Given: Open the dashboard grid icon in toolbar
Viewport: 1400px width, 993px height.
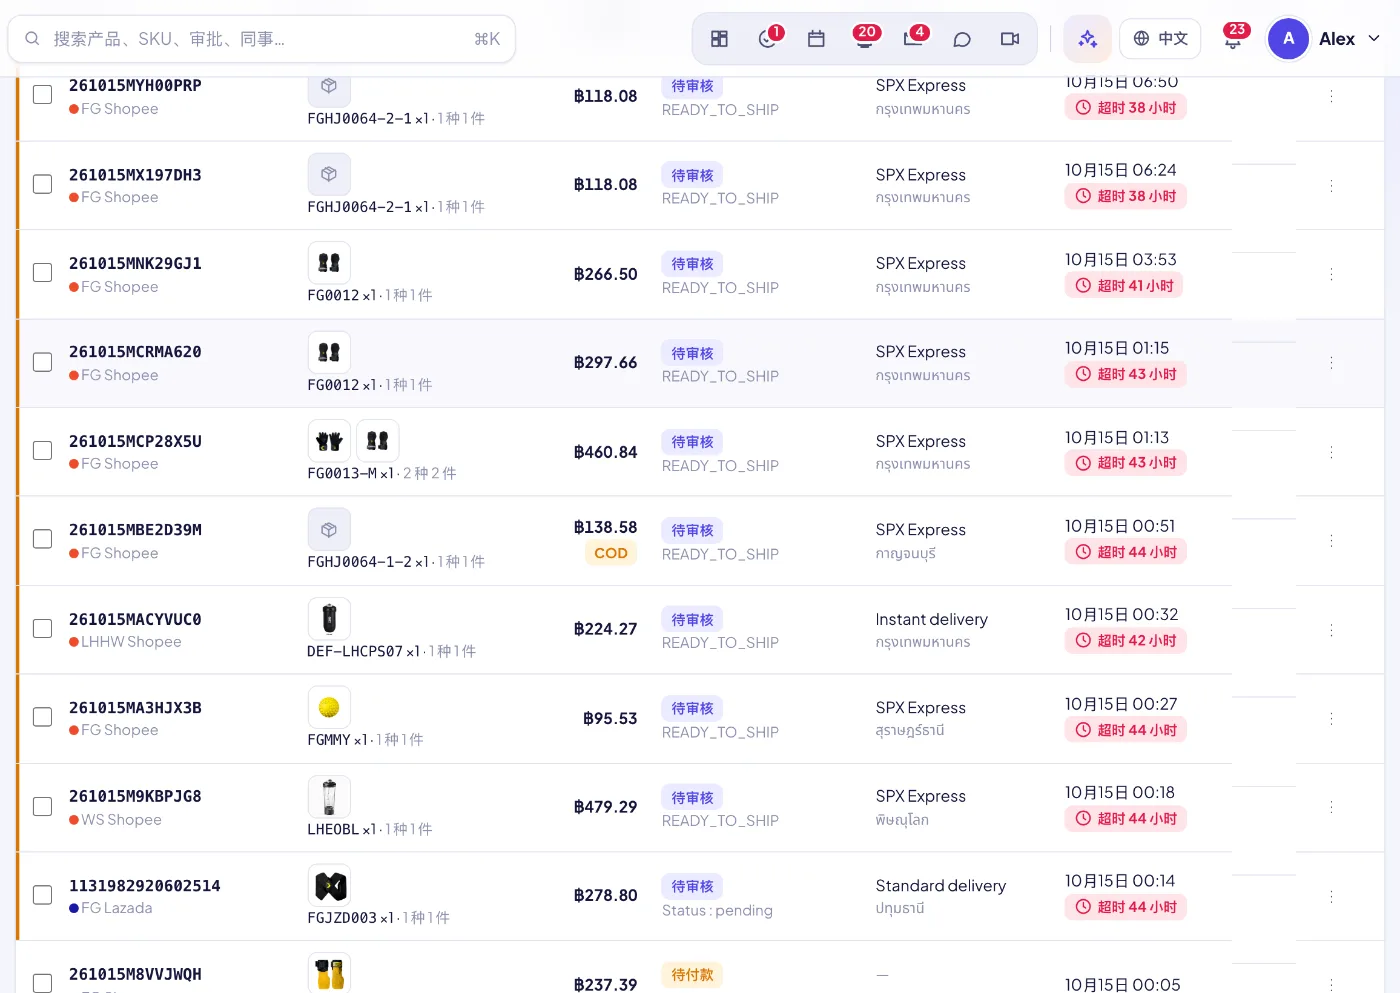Looking at the screenshot, I should (719, 39).
